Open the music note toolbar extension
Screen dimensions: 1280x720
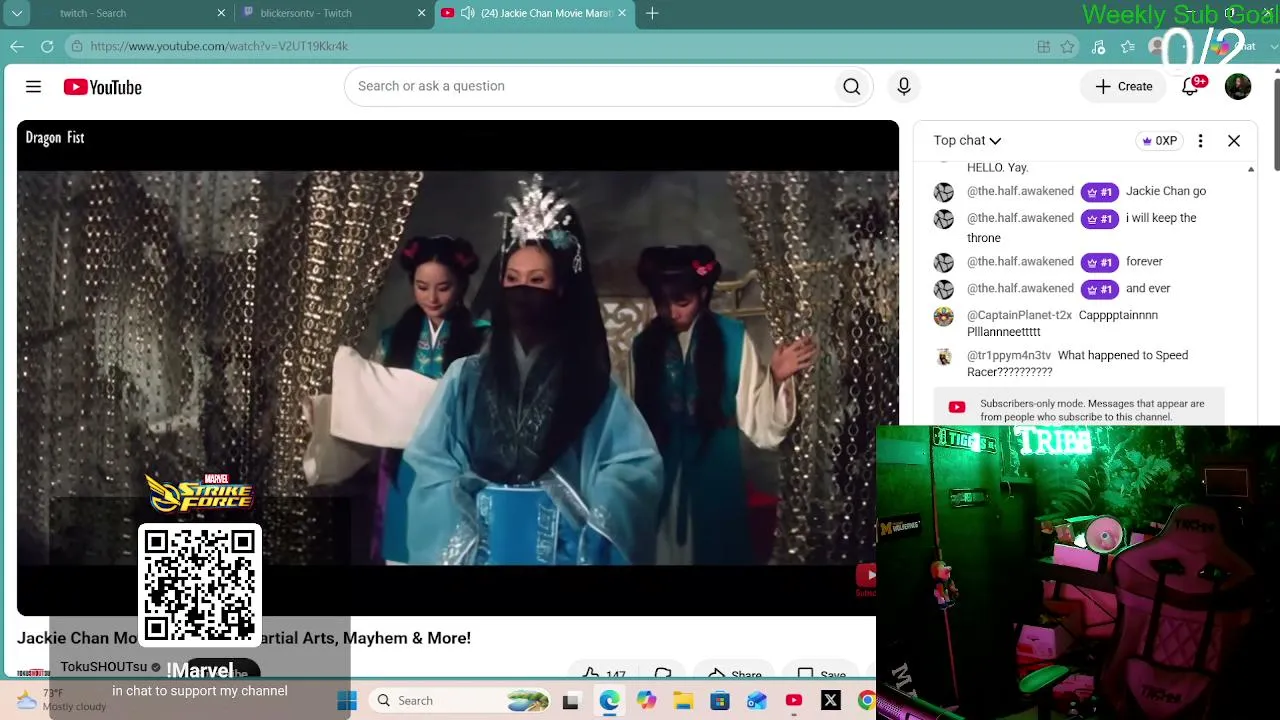tap(1098, 46)
